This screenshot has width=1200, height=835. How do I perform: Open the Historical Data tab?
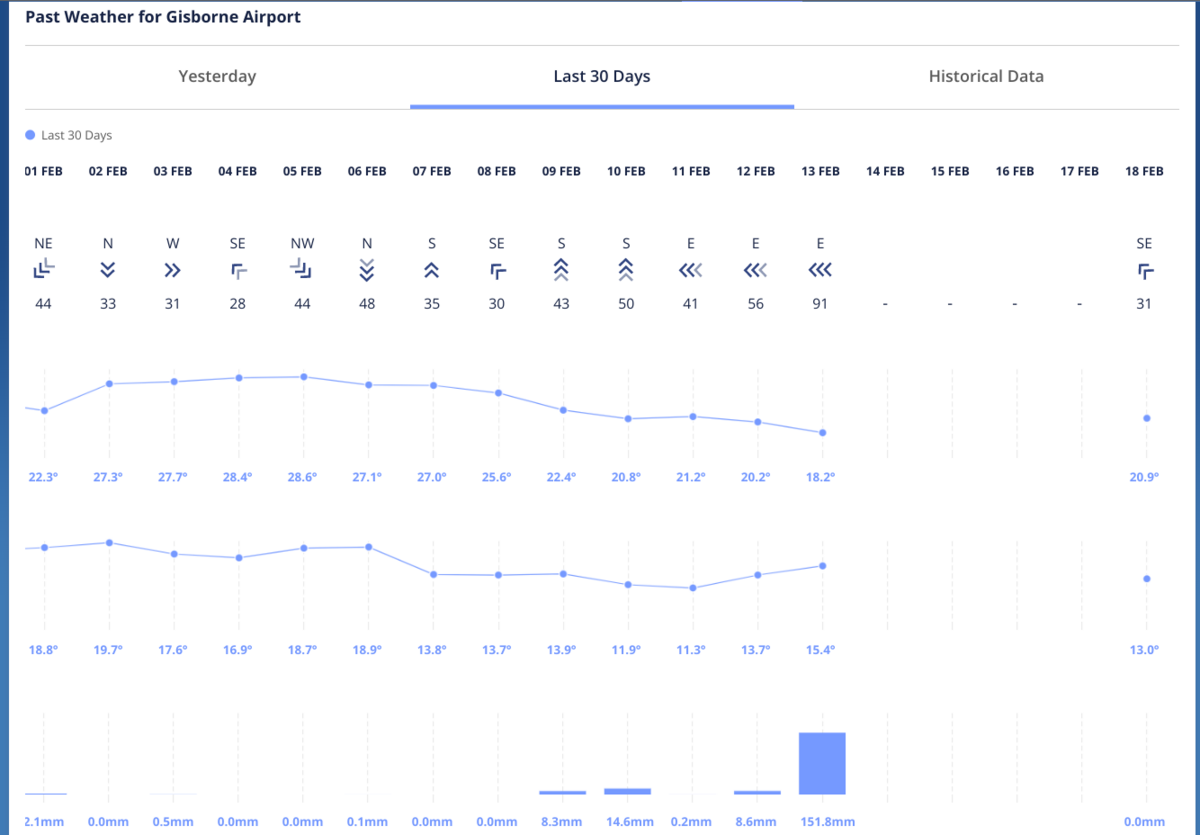click(986, 76)
